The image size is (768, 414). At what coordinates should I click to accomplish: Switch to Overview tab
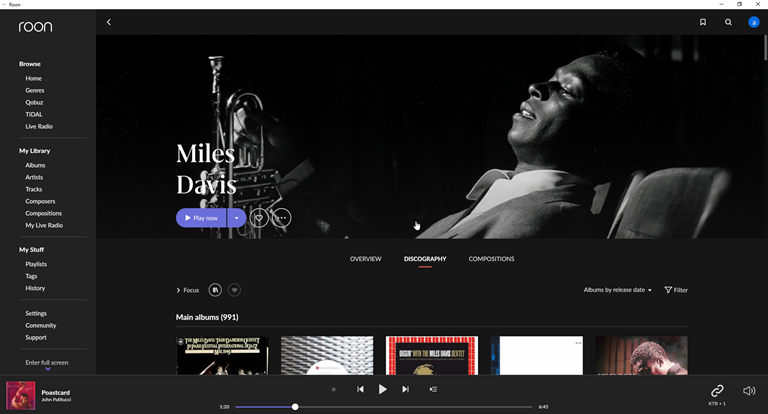[x=365, y=259]
